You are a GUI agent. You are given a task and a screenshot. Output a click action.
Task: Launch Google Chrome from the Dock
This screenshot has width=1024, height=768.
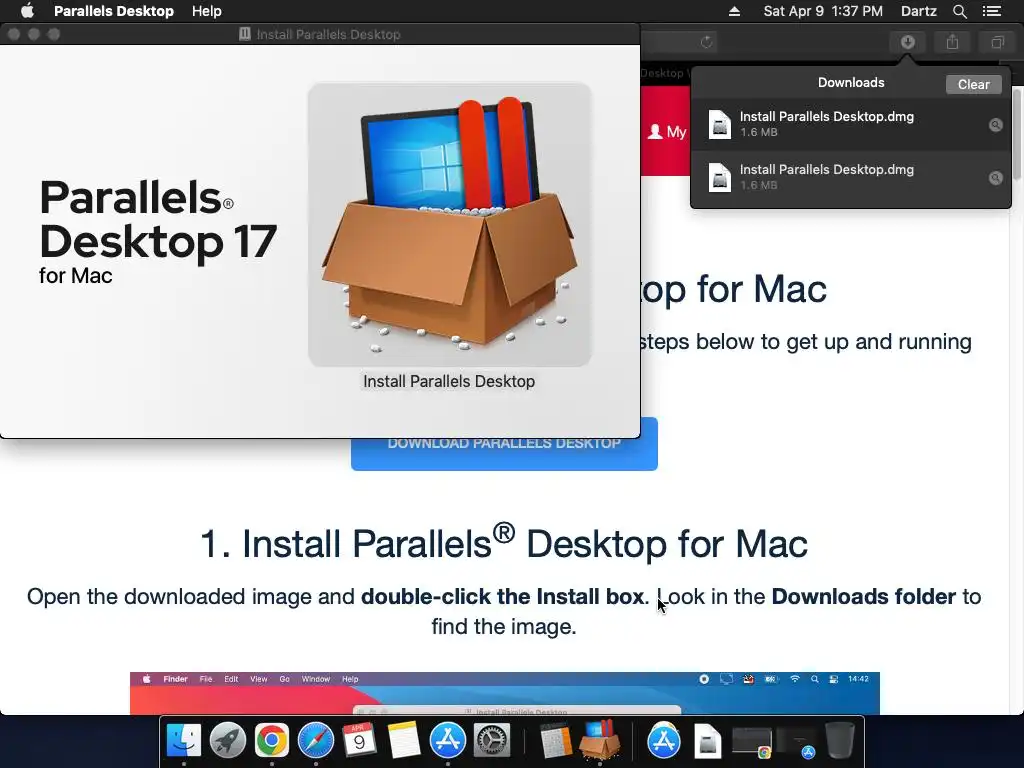click(x=272, y=741)
